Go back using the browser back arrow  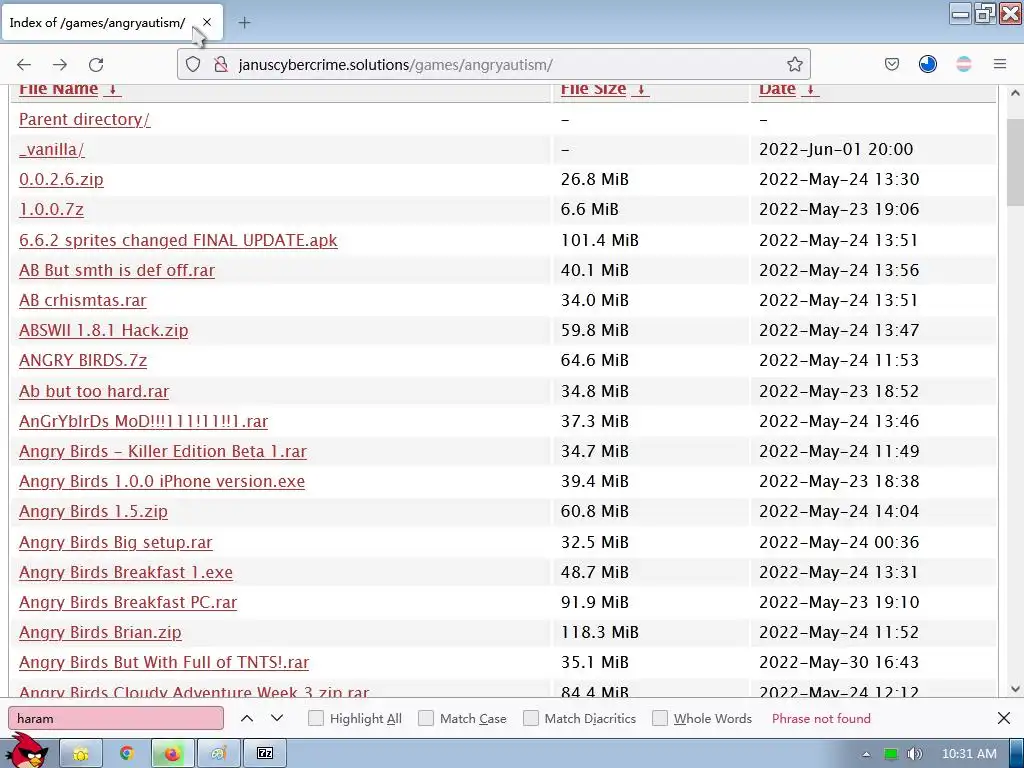tap(24, 65)
